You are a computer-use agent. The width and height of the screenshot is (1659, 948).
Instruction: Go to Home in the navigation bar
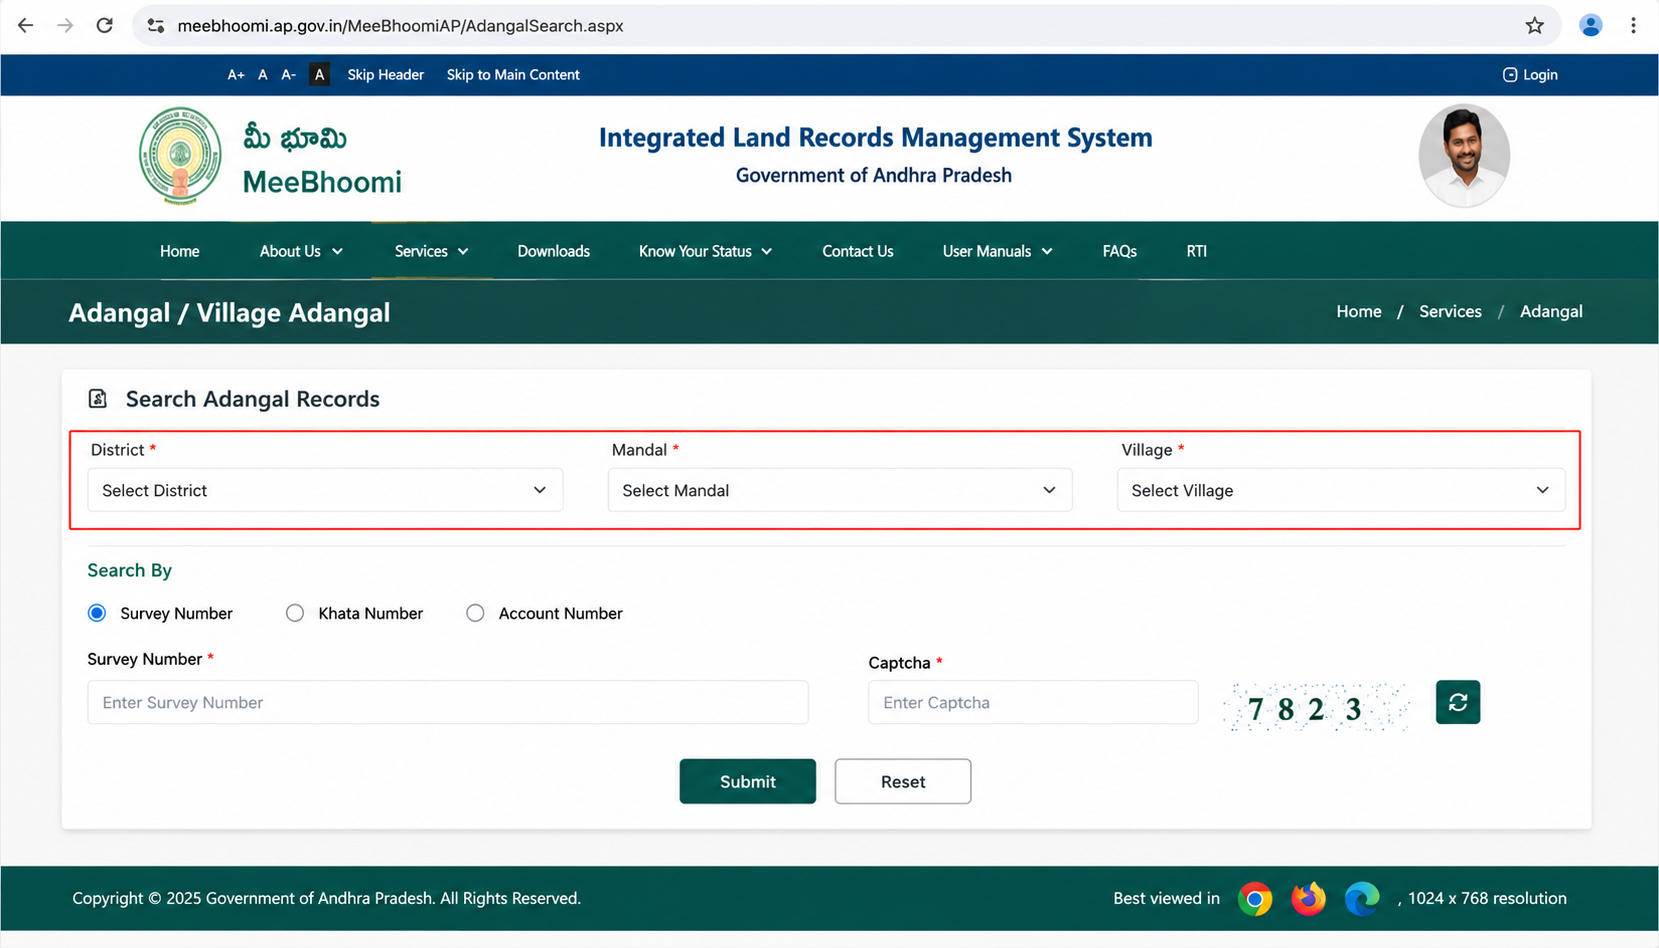pos(180,251)
